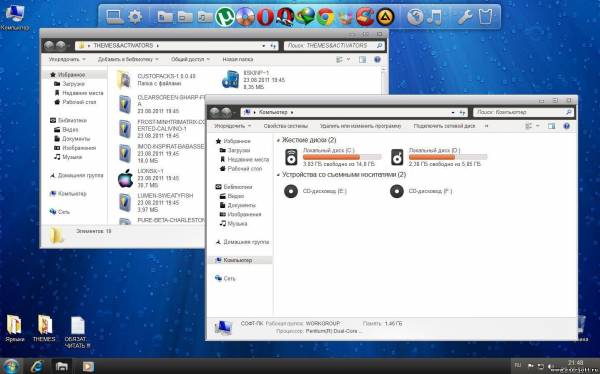600x374 pixels.
Task: Toggle preview pane in Компьютер window
Action: coord(551,126)
